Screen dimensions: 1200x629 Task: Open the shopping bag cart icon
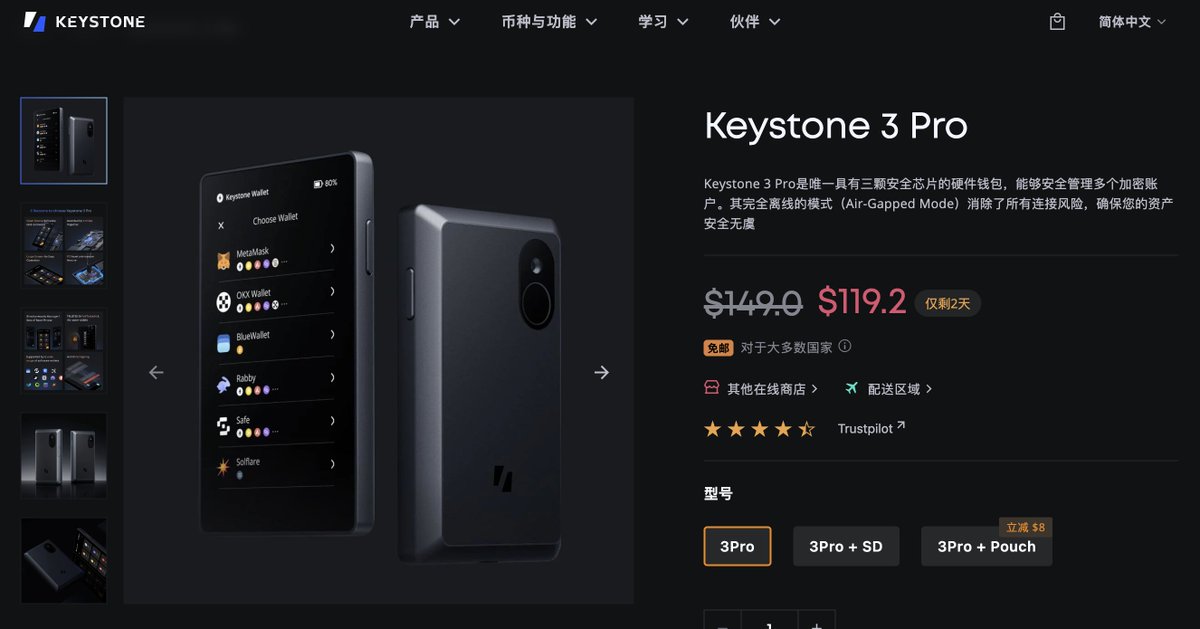(x=1057, y=22)
